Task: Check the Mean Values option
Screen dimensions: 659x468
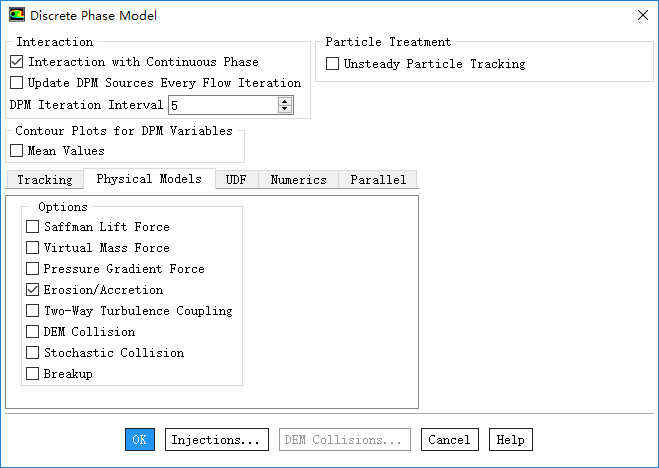Action: (x=16, y=151)
